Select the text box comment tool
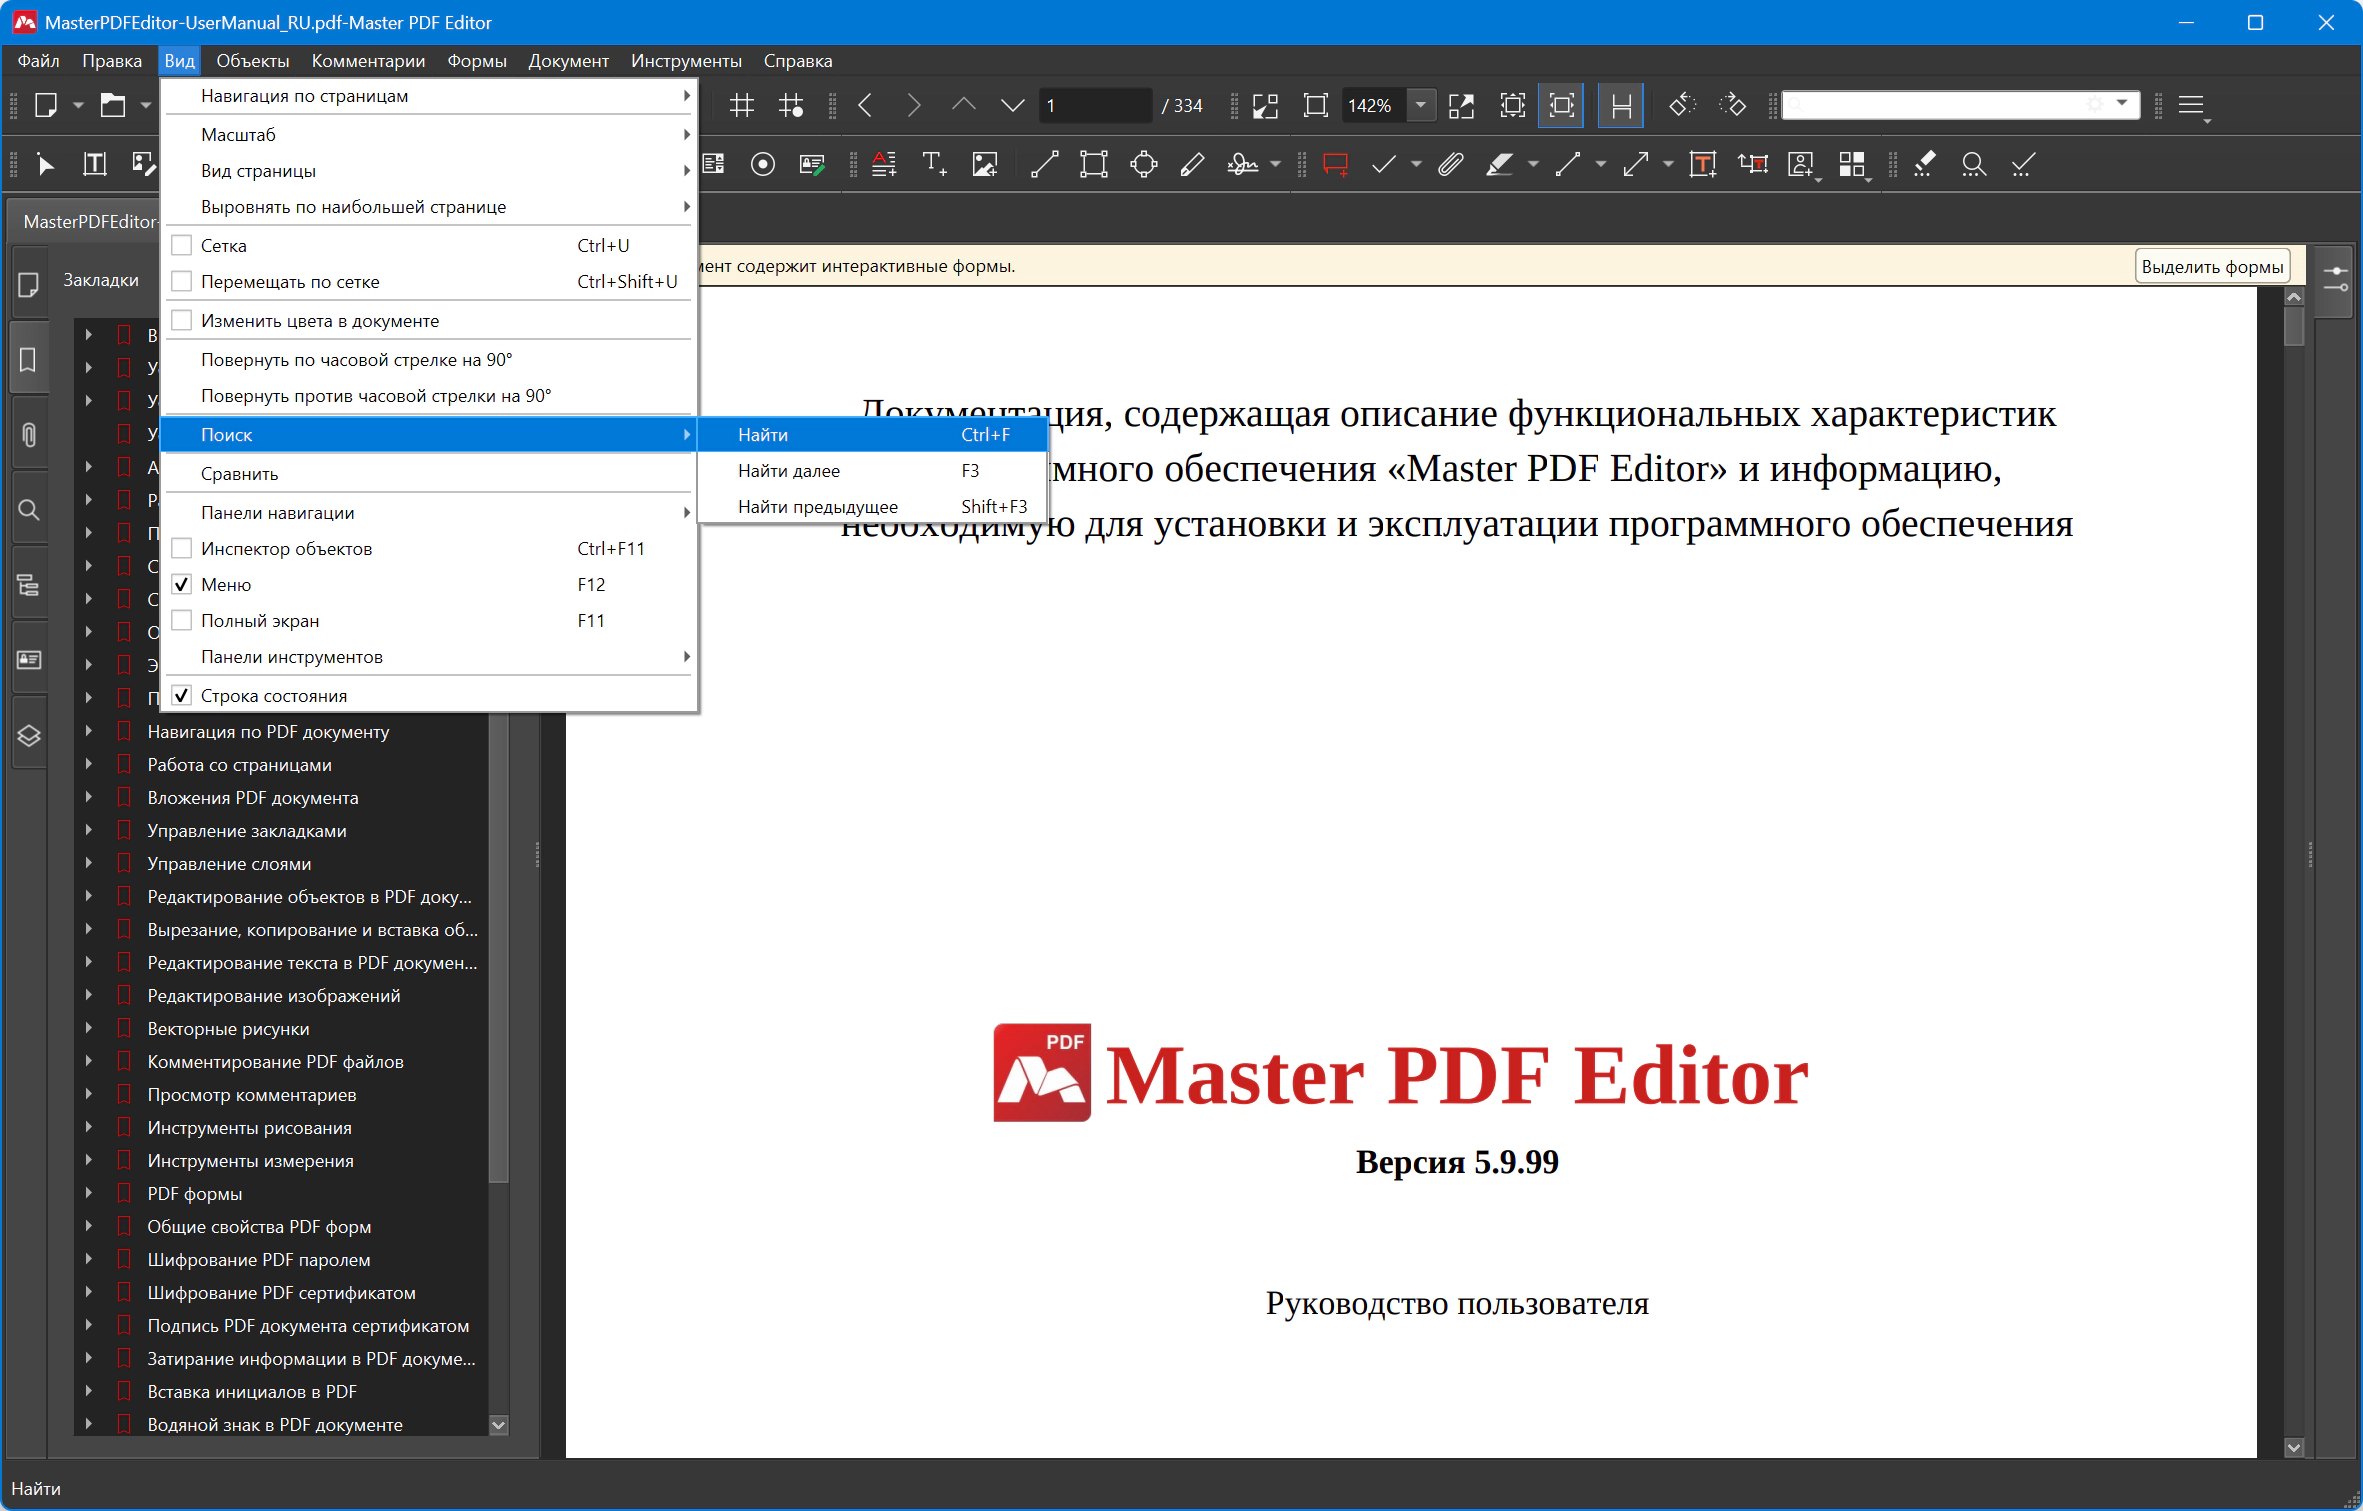This screenshot has width=2363, height=1511. tap(1703, 164)
